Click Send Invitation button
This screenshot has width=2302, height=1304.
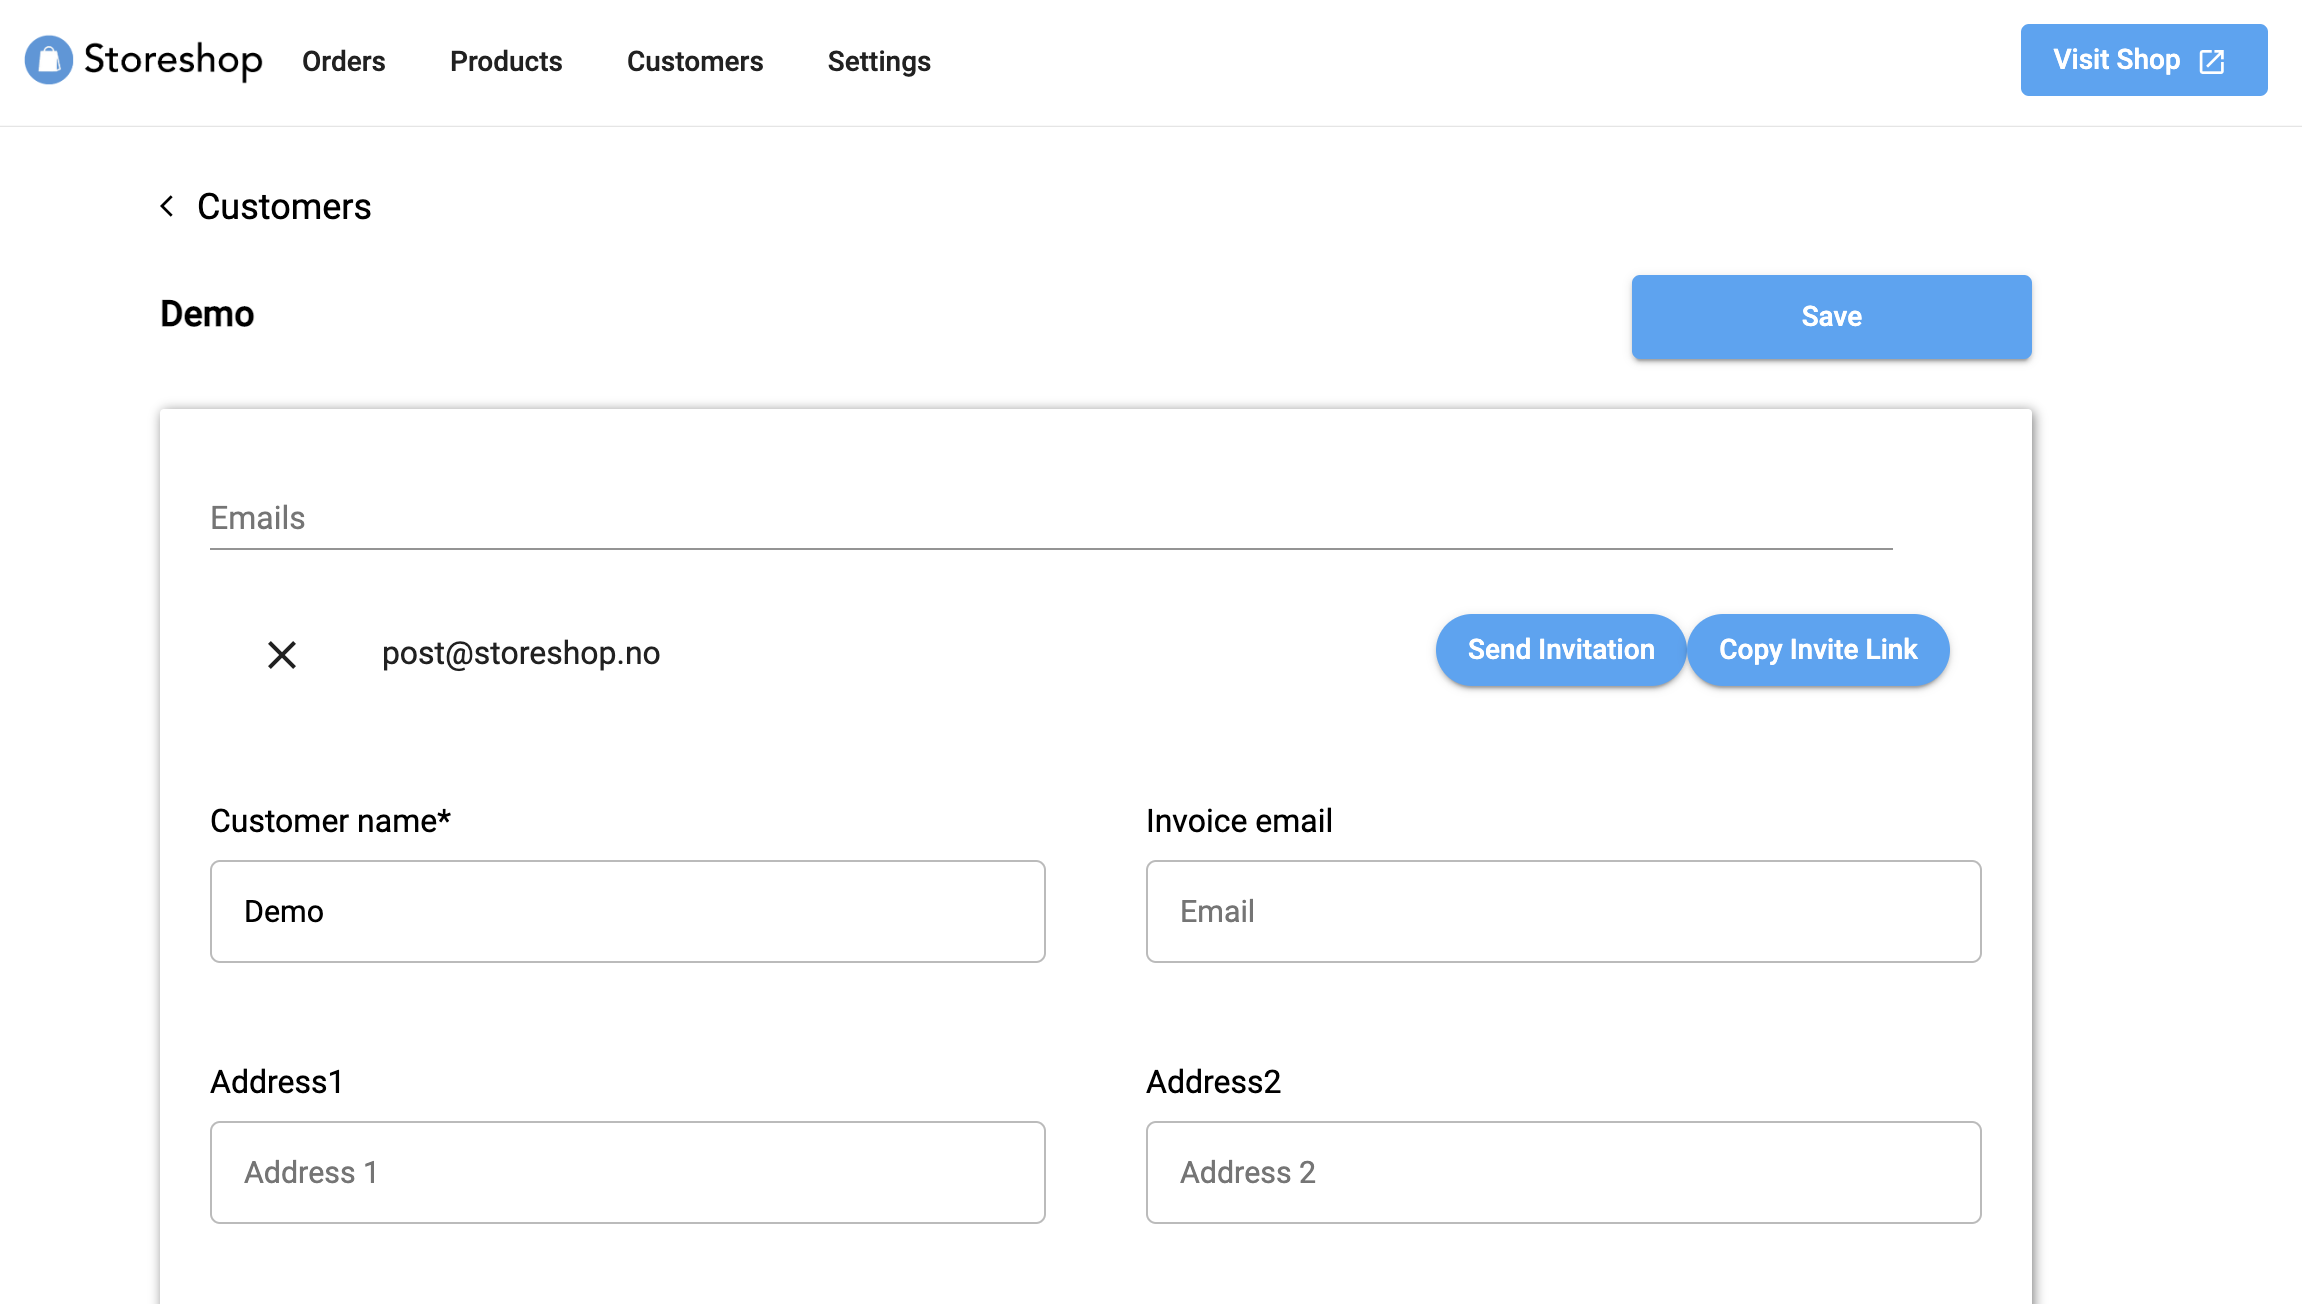(1560, 650)
